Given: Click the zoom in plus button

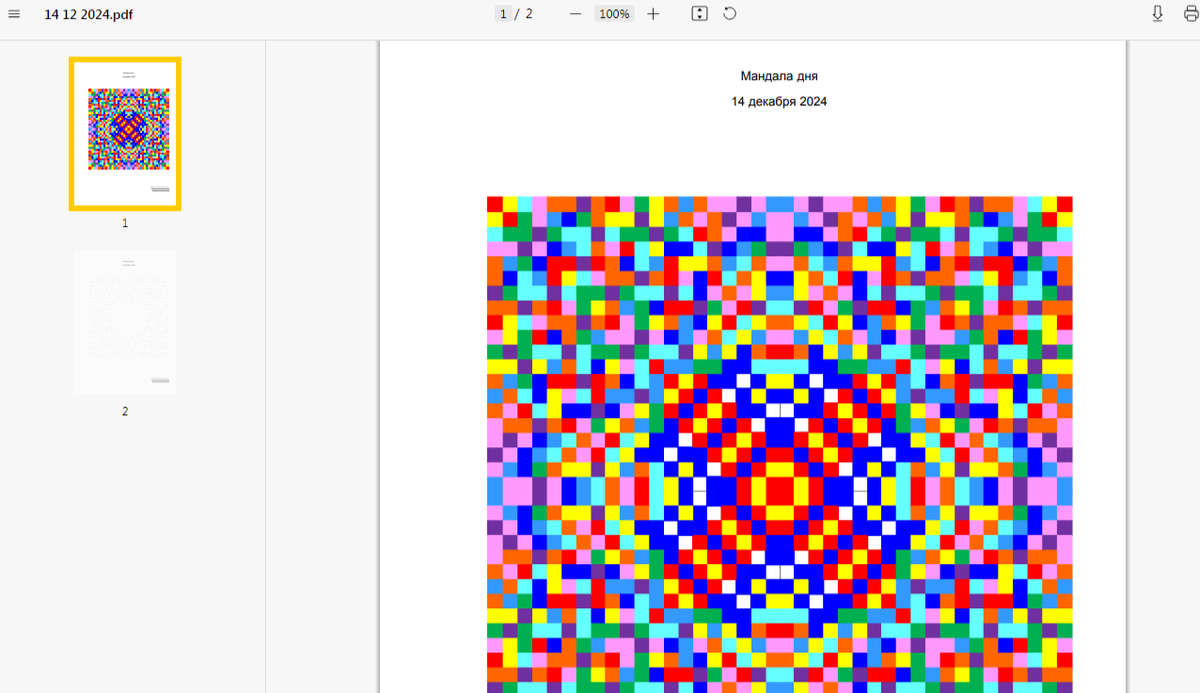Looking at the screenshot, I should pos(653,14).
